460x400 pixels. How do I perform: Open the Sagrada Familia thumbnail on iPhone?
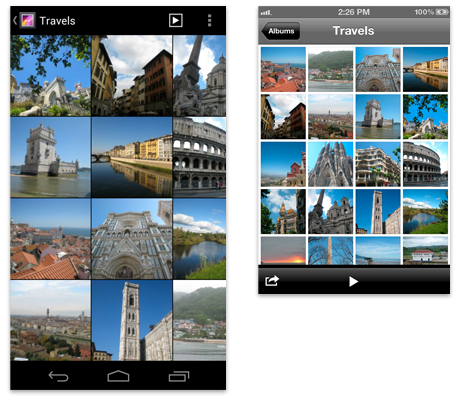(x=330, y=164)
